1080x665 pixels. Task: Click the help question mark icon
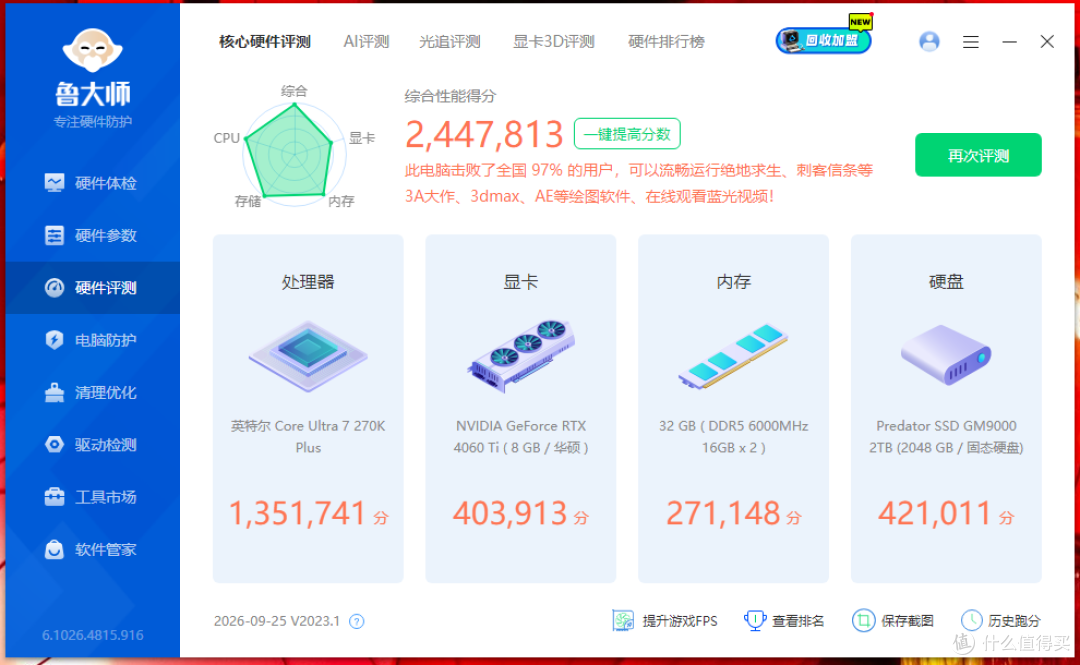click(x=356, y=622)
